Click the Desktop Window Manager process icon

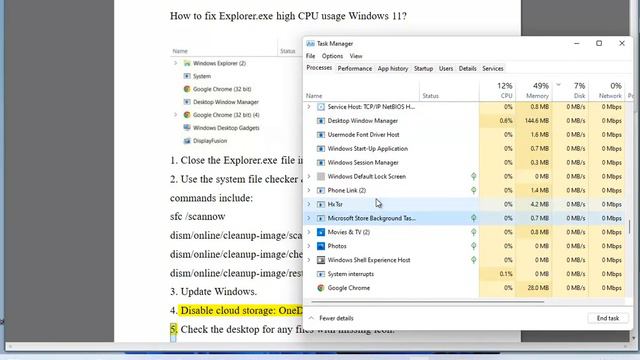pyautogui.click(x=321, y=121)
